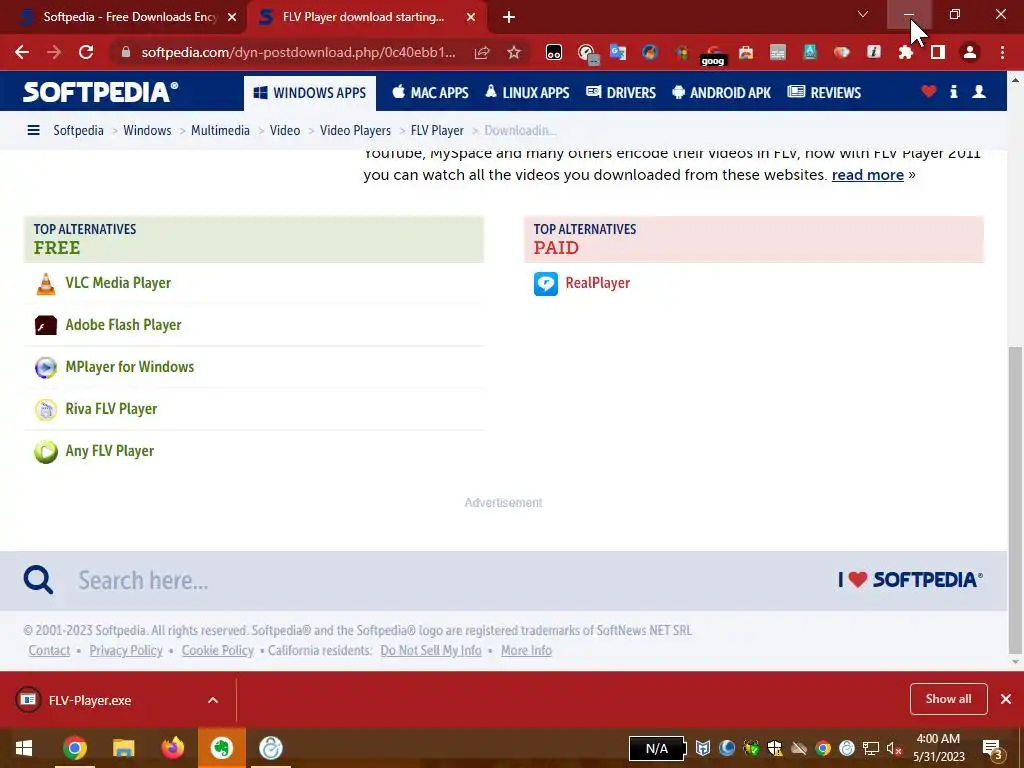1024x768 pixels.
Task: Open the read more link
Action: pos(867,175)
